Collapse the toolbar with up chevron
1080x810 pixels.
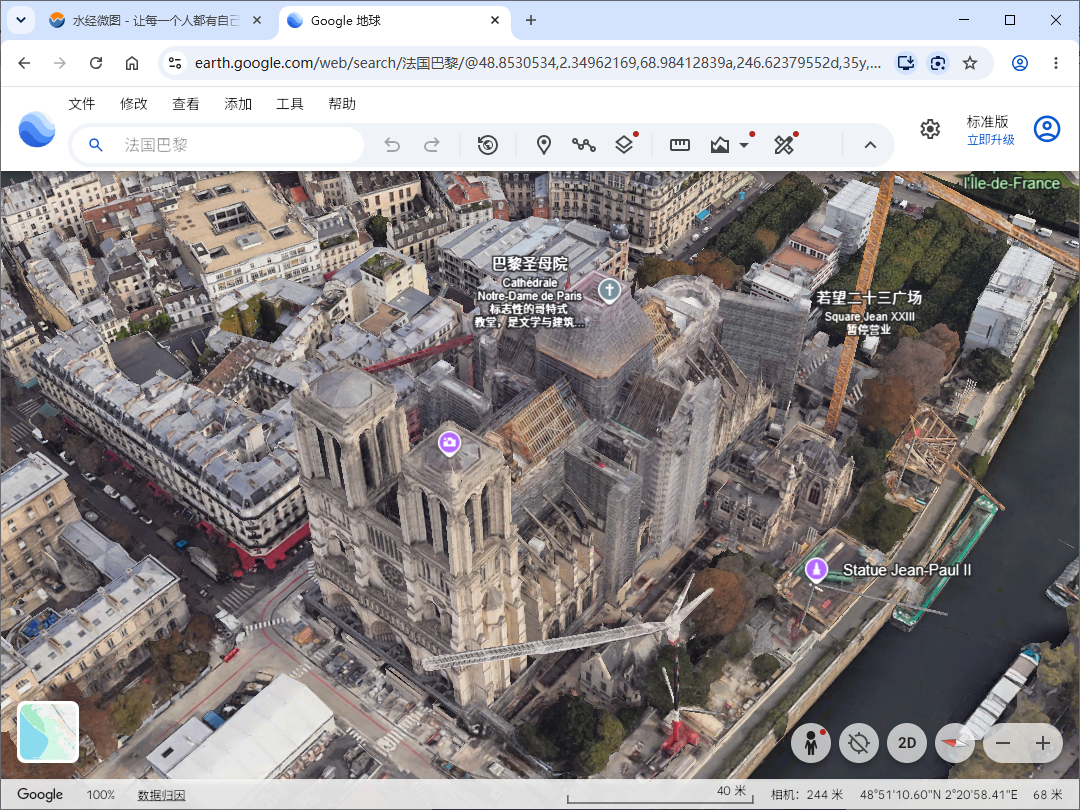tap(870, 145)
